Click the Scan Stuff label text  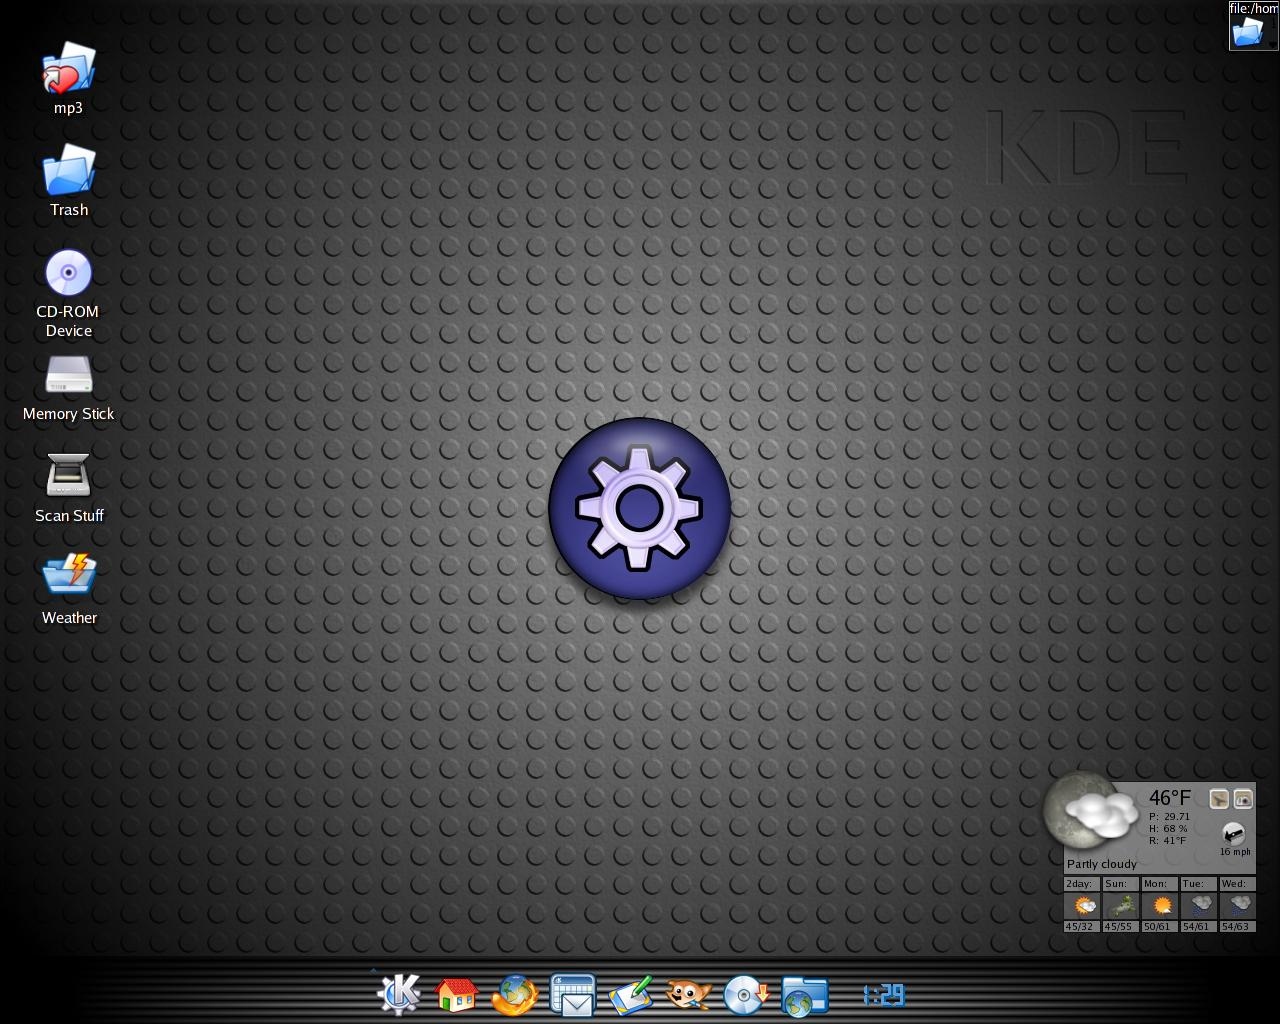point(69,516)
